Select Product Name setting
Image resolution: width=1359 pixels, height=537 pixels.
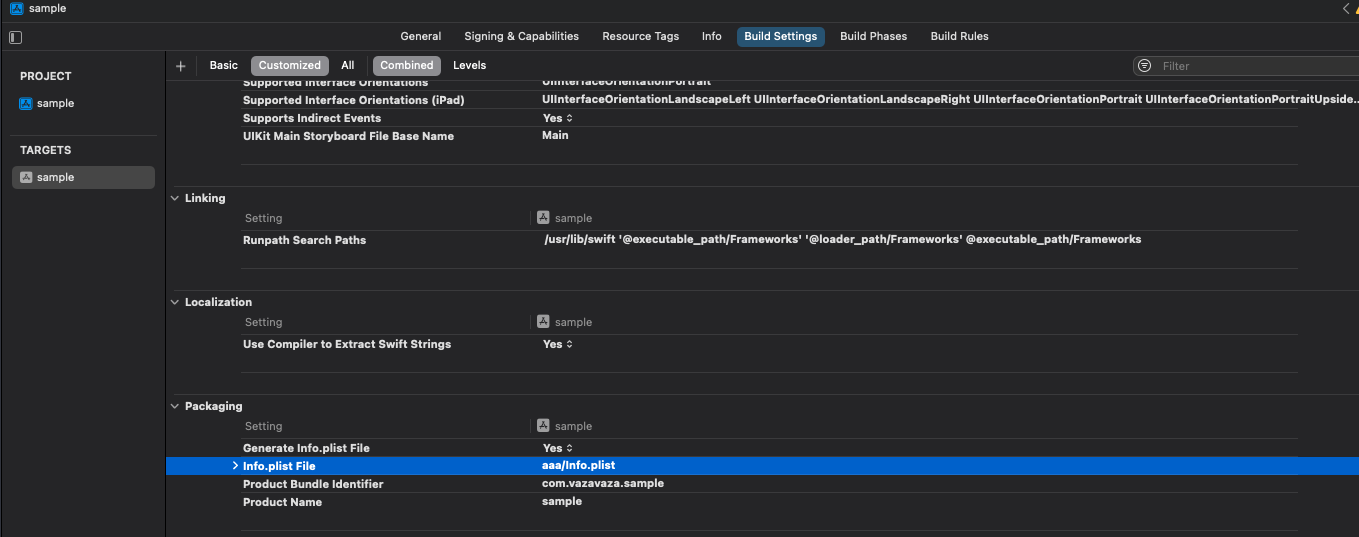(282, 502)
